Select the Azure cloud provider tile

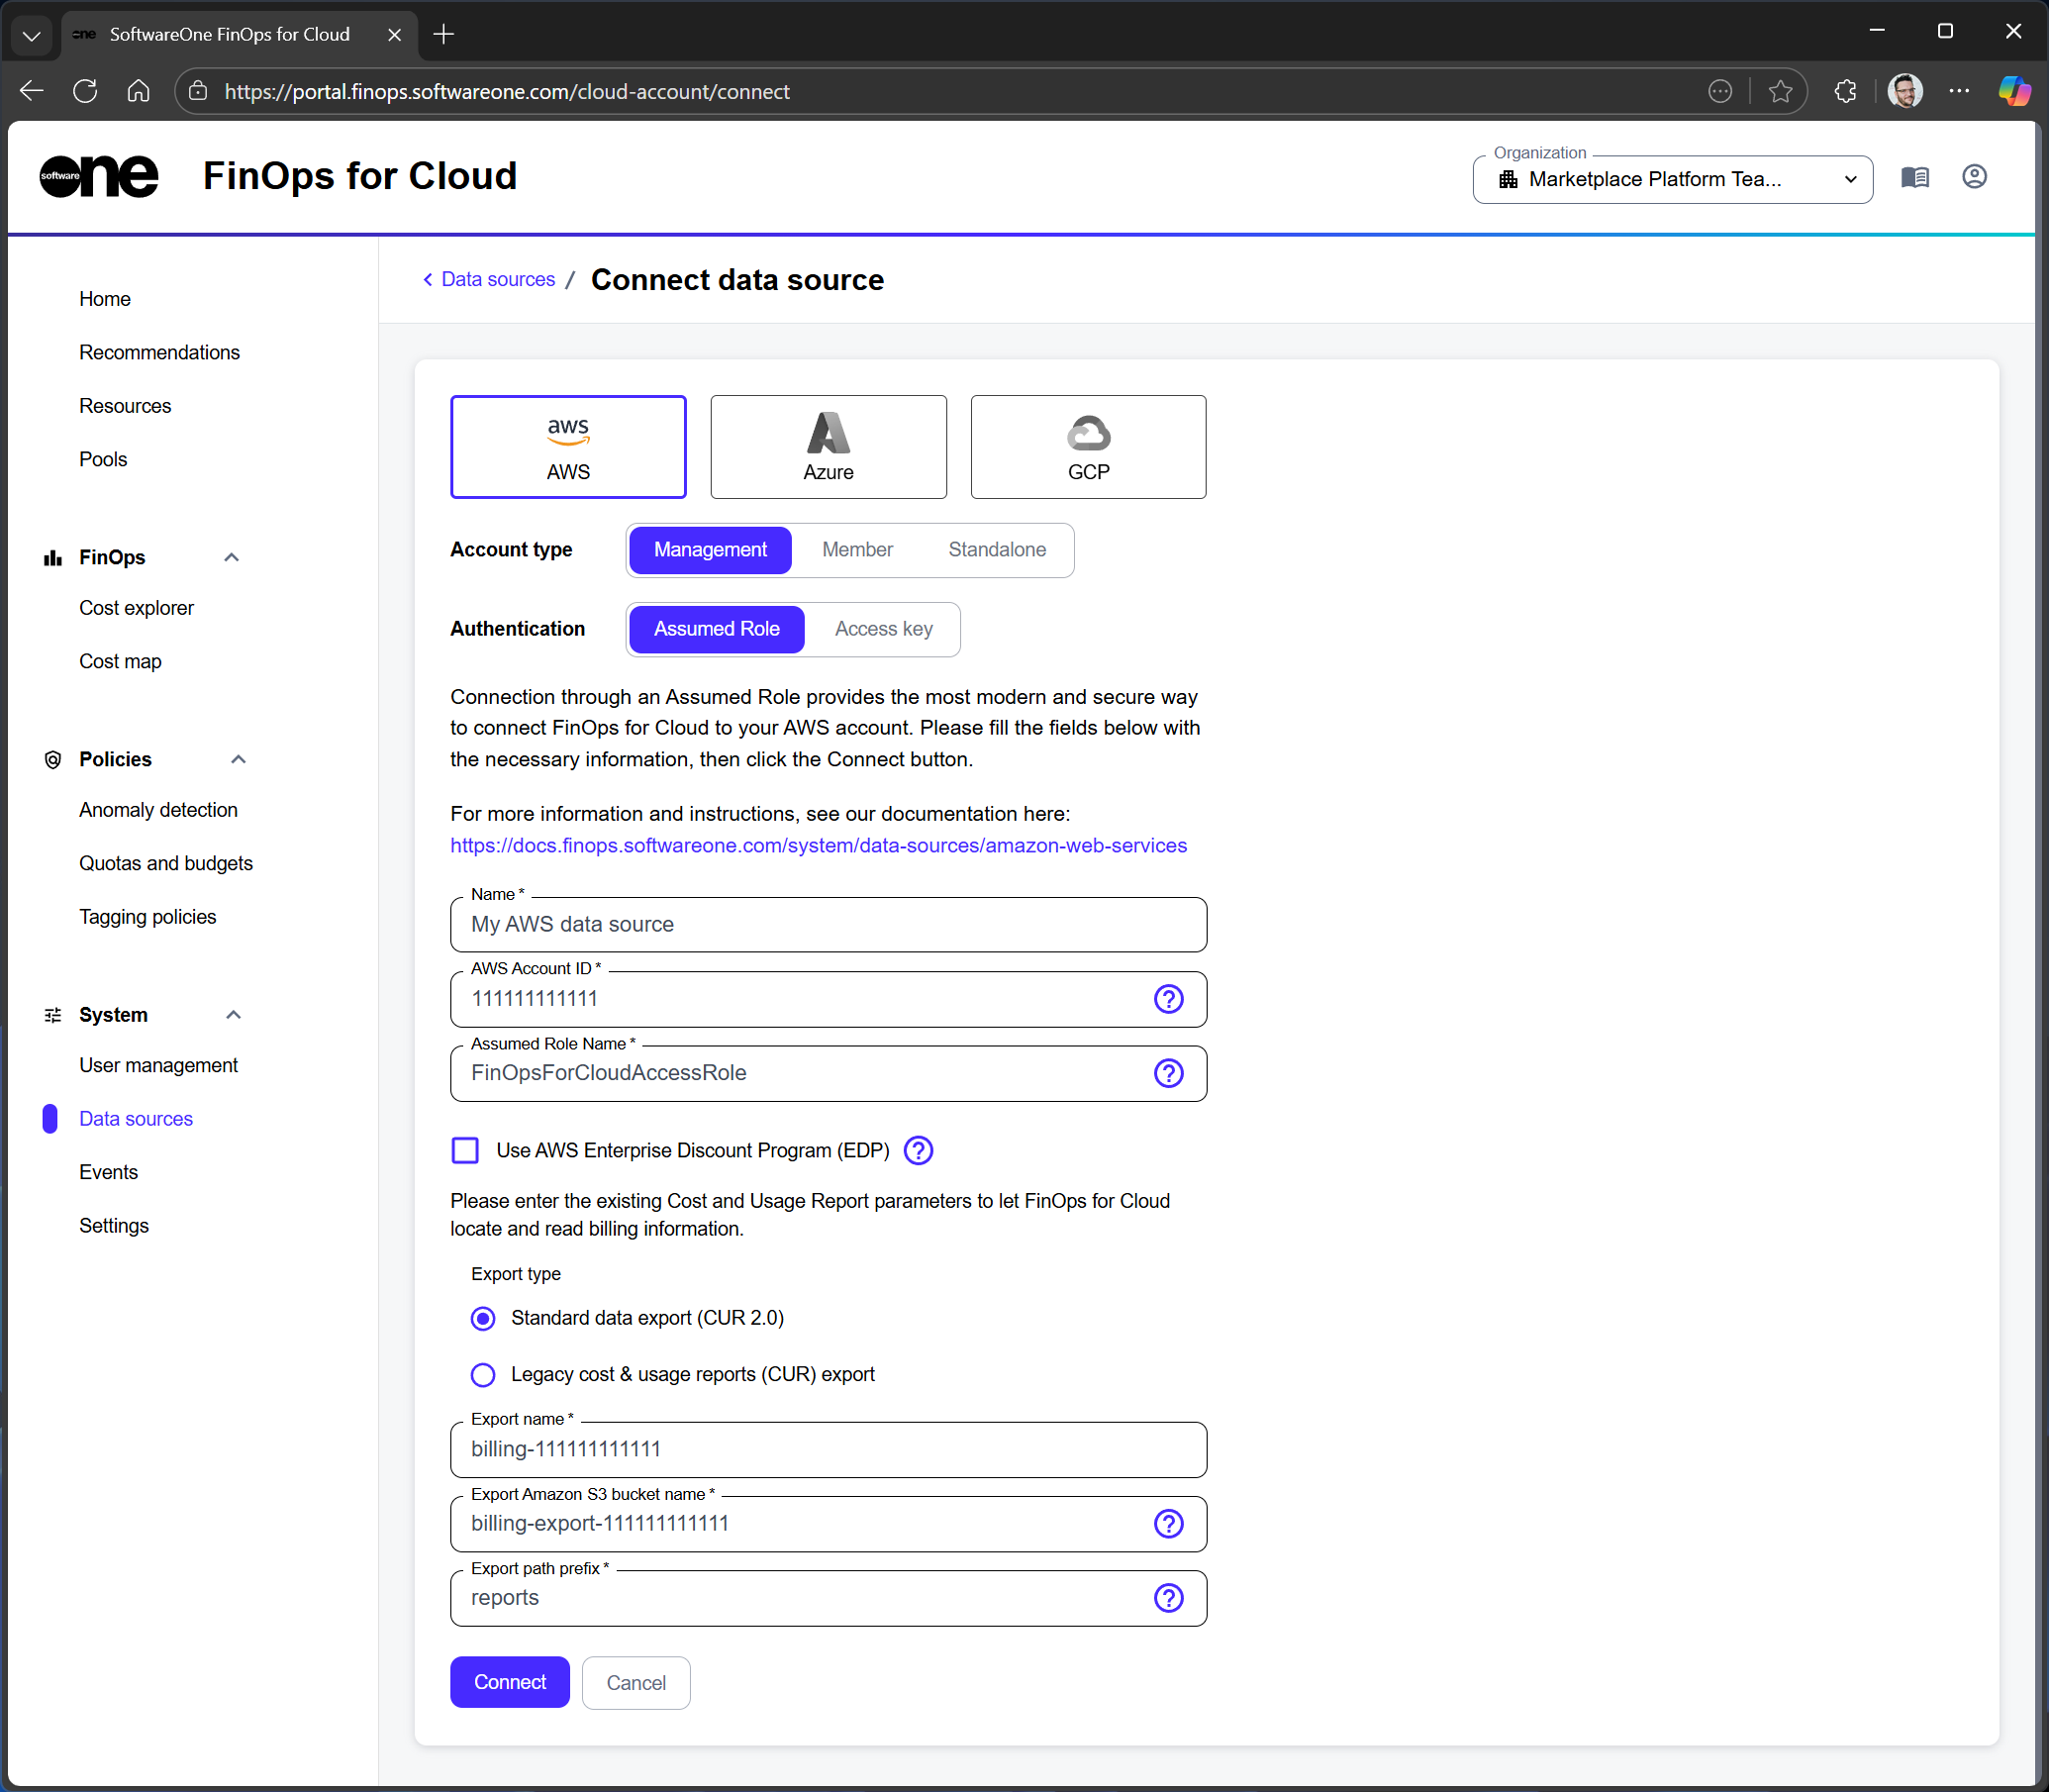point(828,446)
